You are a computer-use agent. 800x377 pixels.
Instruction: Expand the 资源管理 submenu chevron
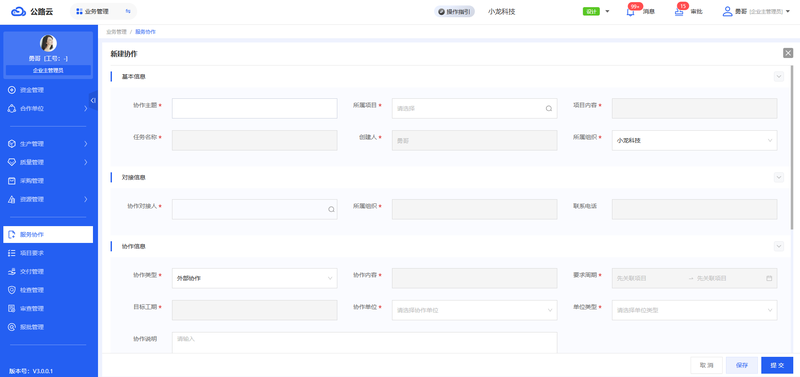[85, 199]
